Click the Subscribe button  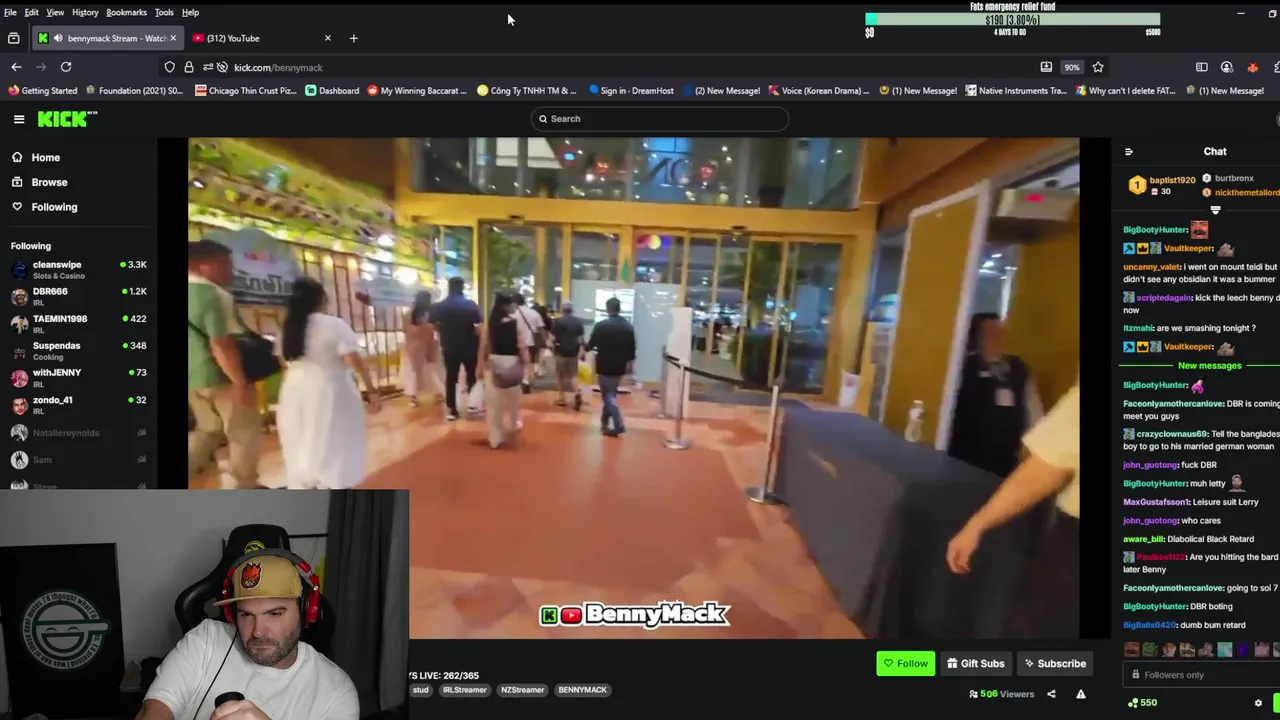coord(1054,663)
